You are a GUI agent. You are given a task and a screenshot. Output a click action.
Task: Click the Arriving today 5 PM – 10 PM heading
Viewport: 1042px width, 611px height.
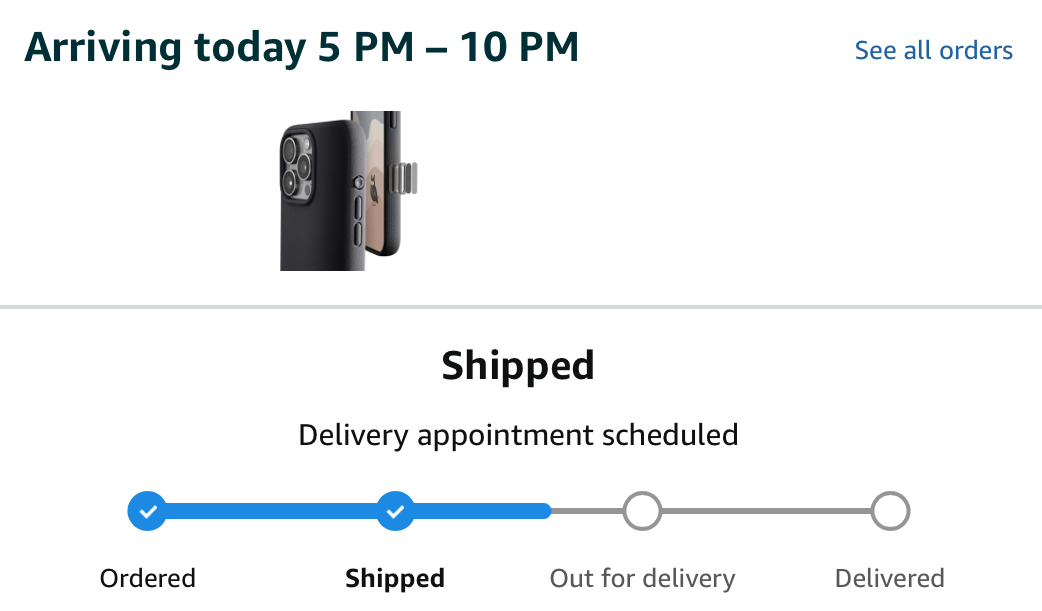[x=302, y=48]
